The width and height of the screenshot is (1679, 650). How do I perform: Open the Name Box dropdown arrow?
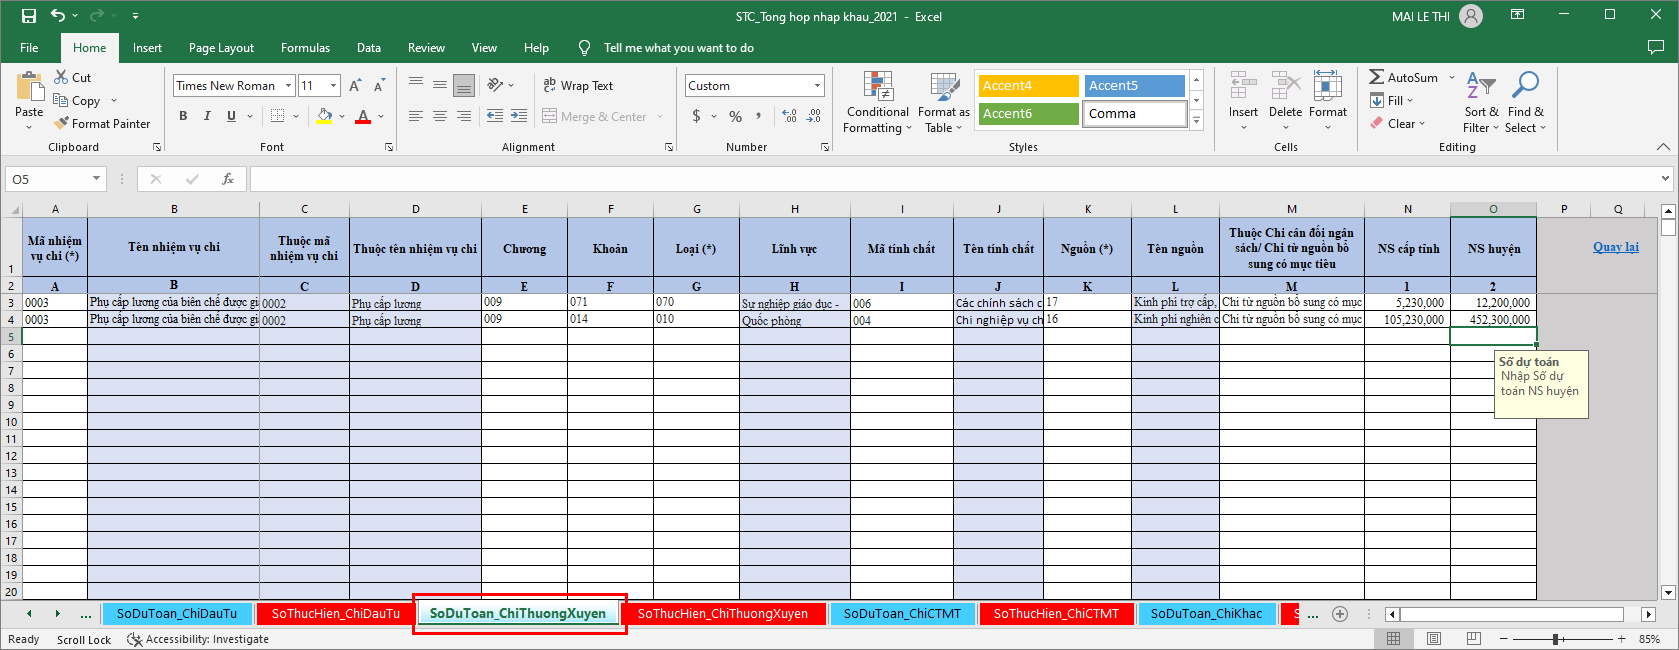coord(97,179)
